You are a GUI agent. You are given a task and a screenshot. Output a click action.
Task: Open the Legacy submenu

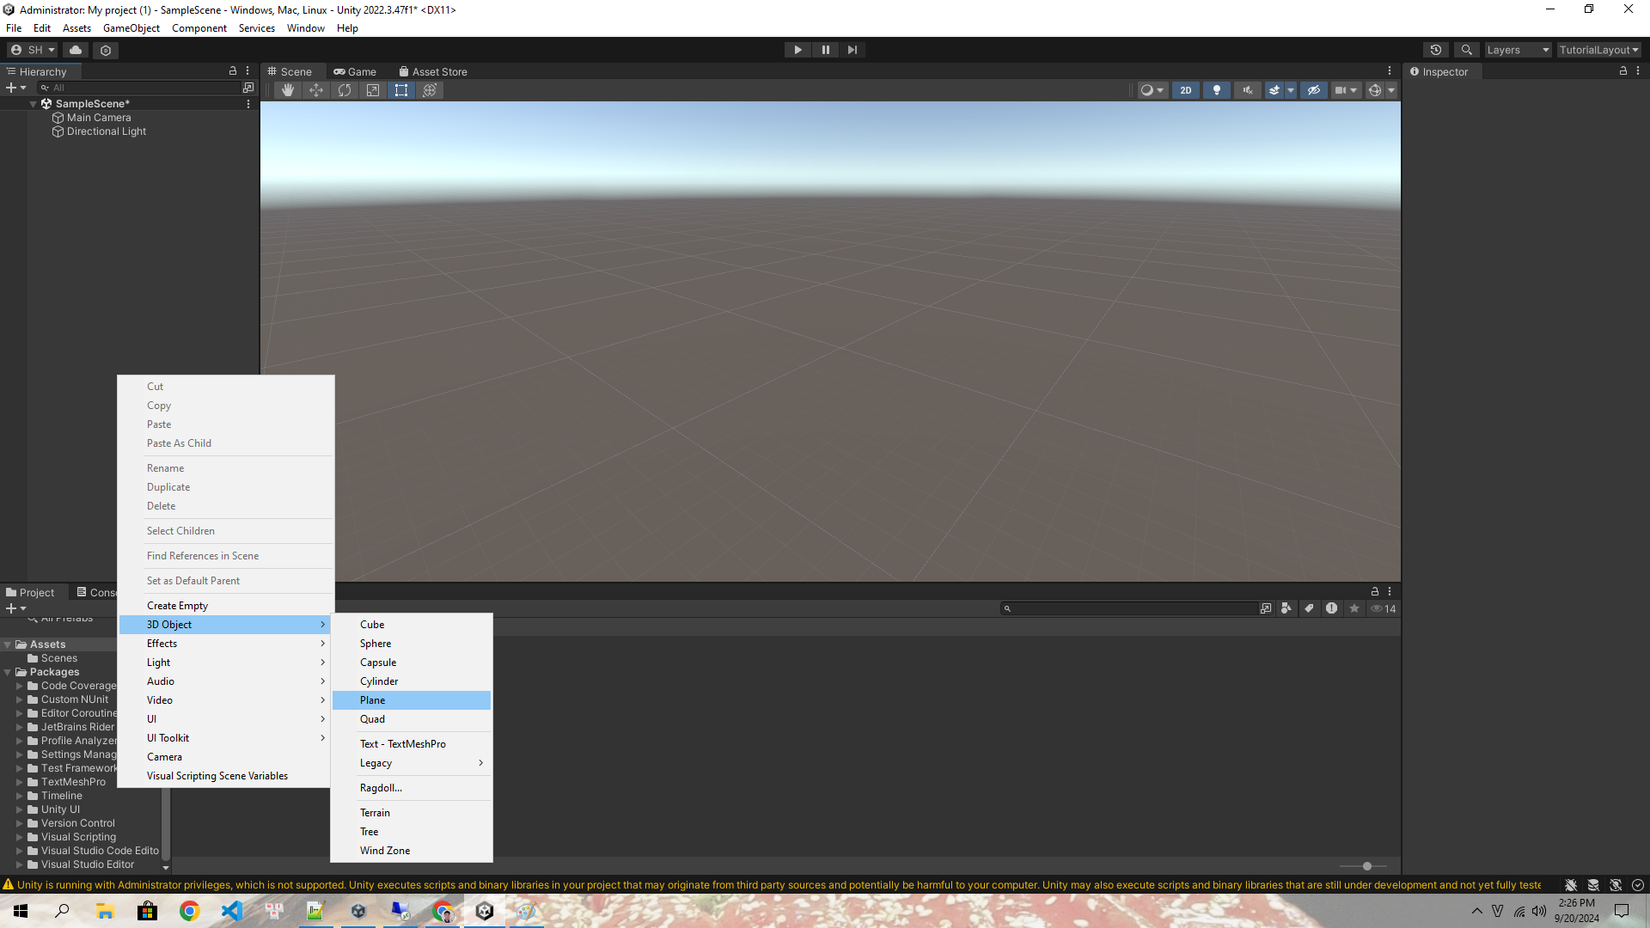pyautogui.click(x=412, y=763)
